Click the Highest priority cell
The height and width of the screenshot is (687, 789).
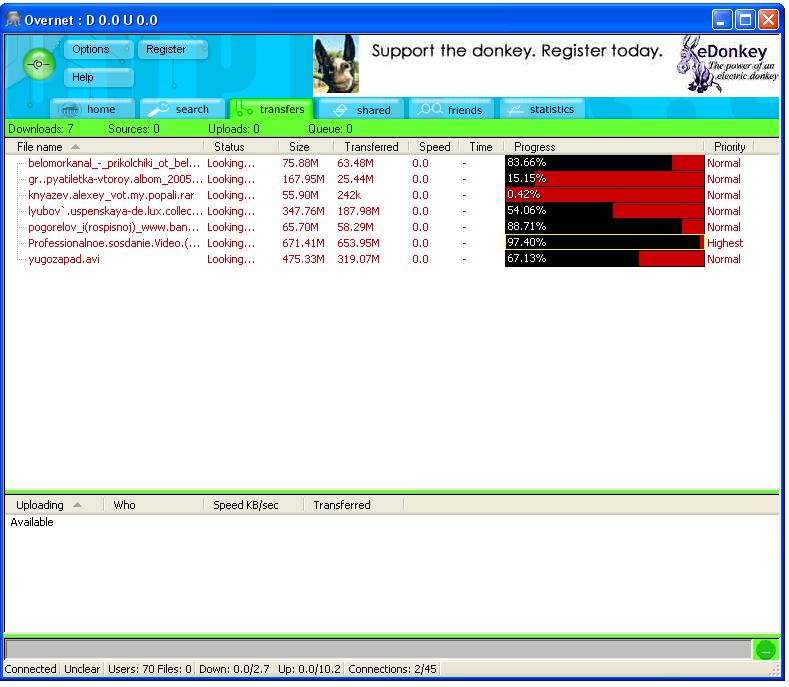725,243
